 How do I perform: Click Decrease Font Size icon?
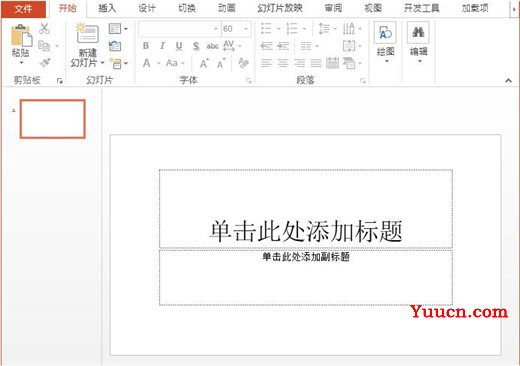coord(221,63)
